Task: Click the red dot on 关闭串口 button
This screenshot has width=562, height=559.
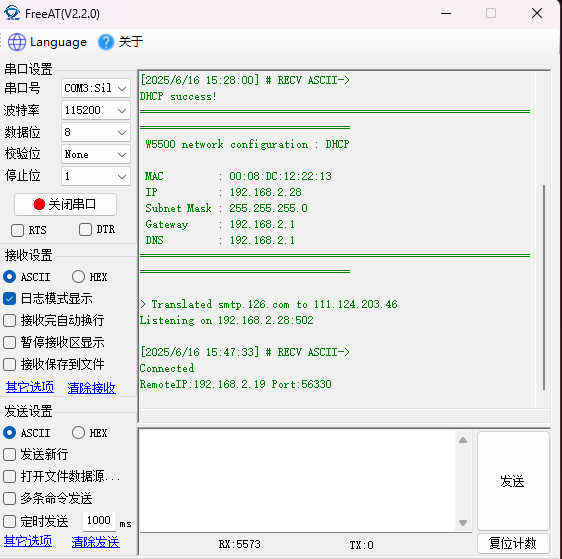Action: pyautogui.click(x=39, y=204)
